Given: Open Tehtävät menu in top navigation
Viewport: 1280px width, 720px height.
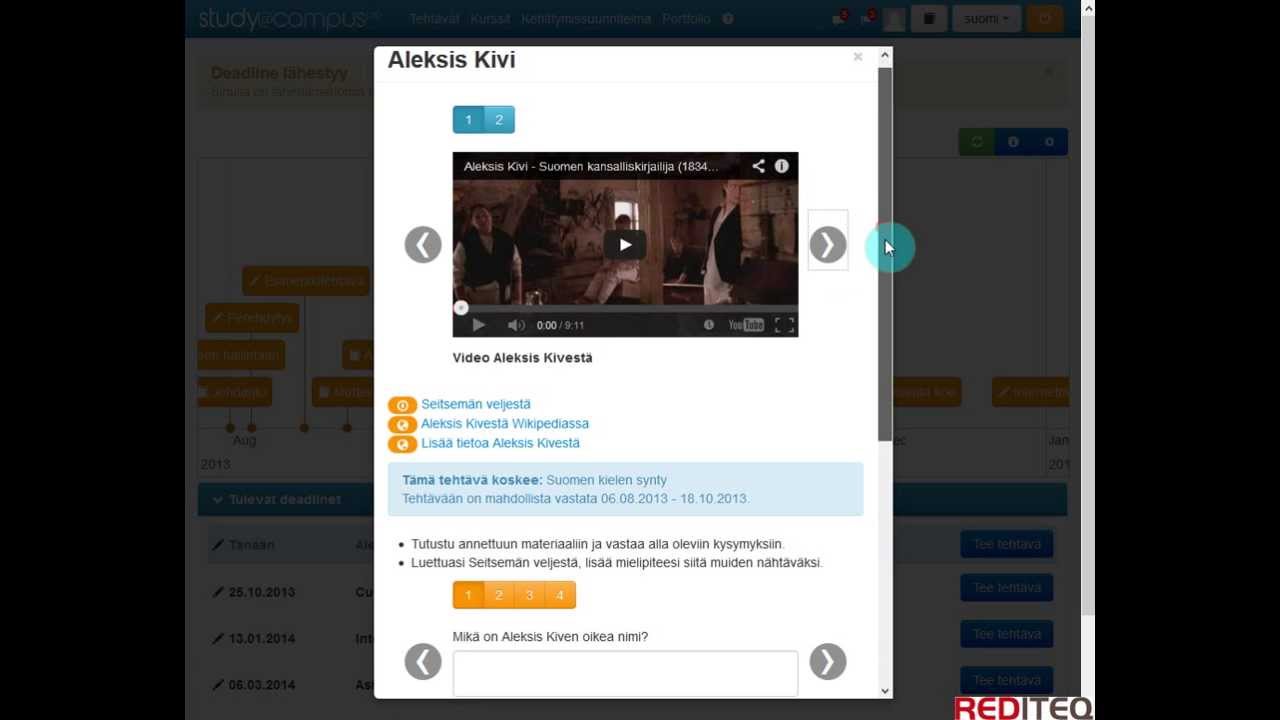Looking at the screenshot, I should pyautogui.click(x=436, y=19).
